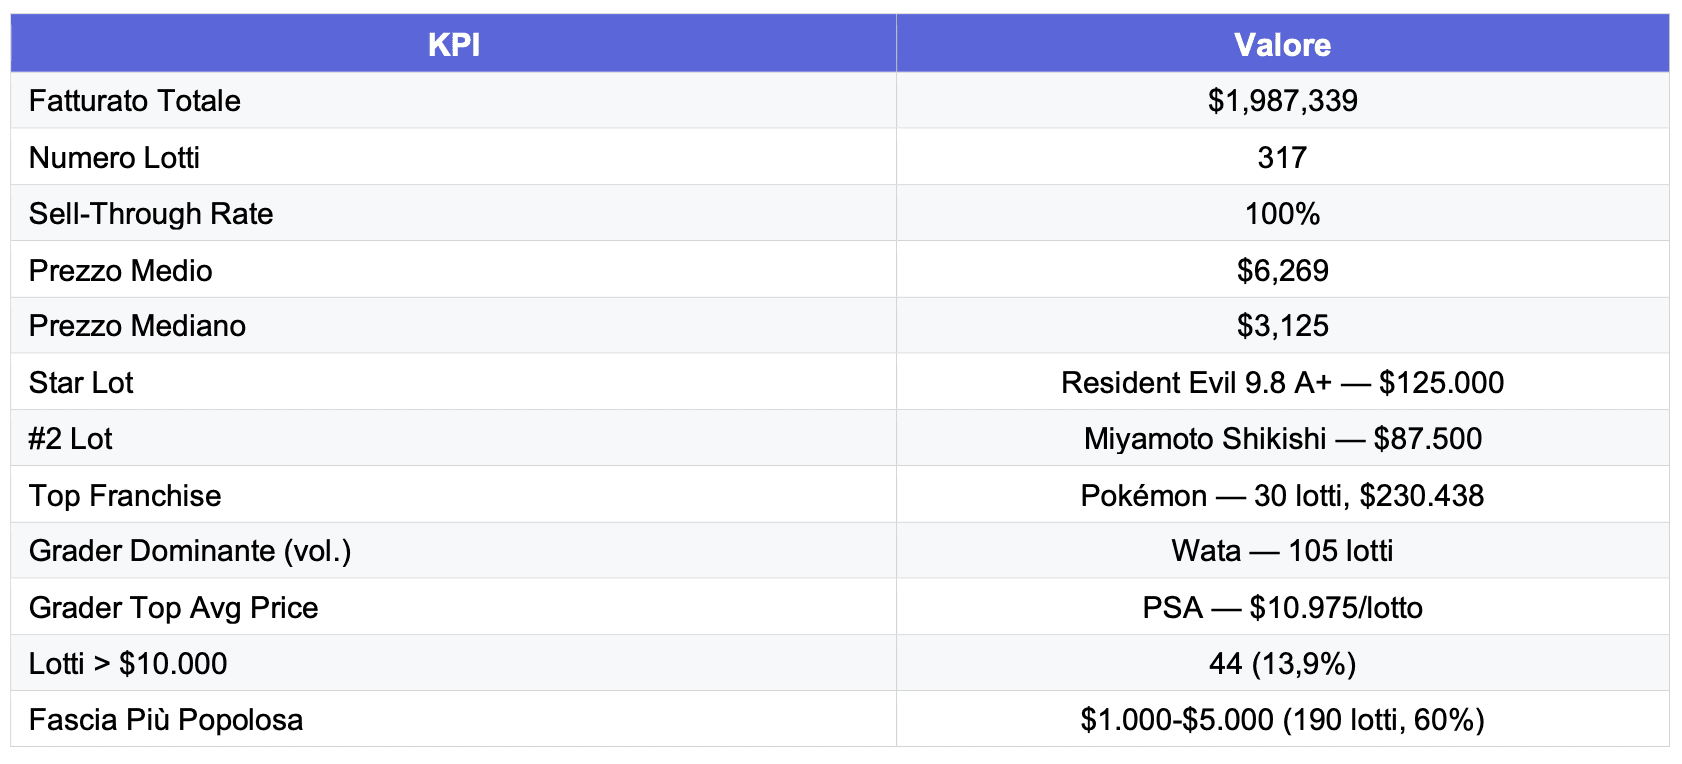The image size is (1682, 764).
Task: Click the KPI column header
Action: pos(453,45)
